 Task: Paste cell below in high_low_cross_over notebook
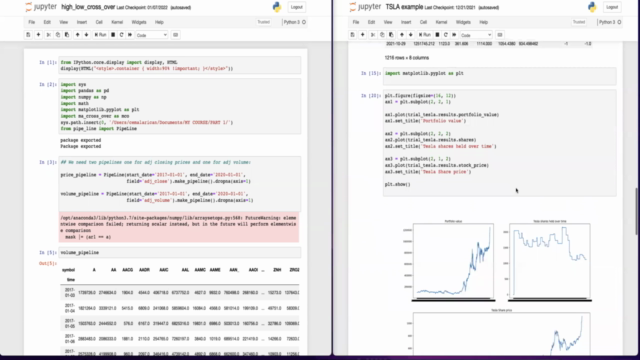click(x=67, y=35)
